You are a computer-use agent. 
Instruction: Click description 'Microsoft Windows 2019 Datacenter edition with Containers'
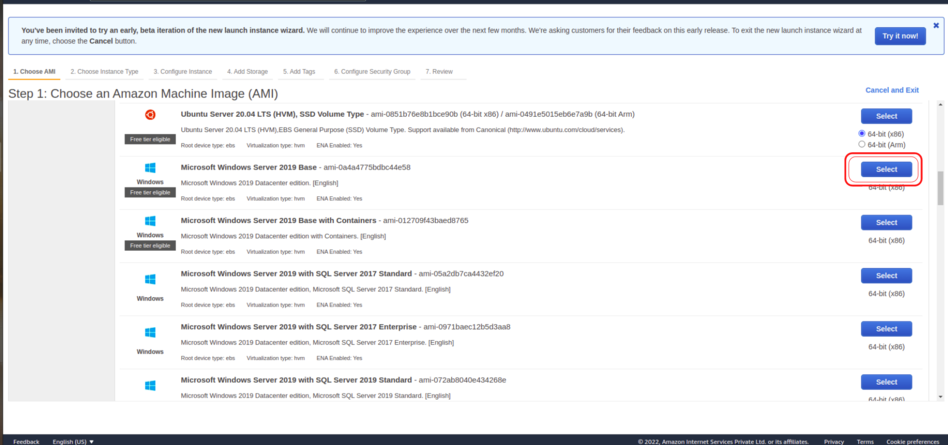pyautogui.click(x=283, y=236)
